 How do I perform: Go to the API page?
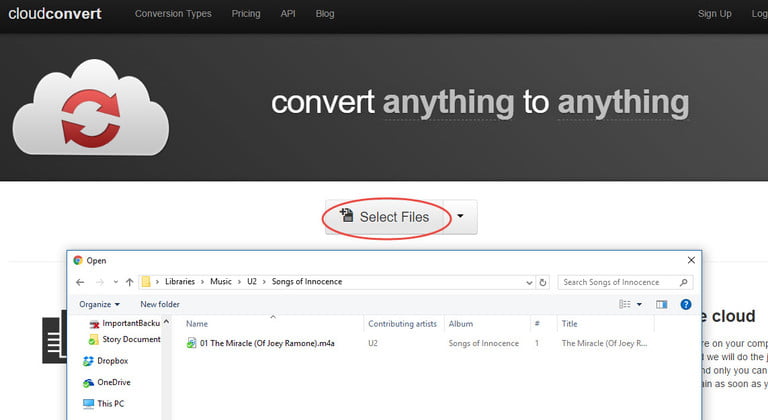pos(288,14)
